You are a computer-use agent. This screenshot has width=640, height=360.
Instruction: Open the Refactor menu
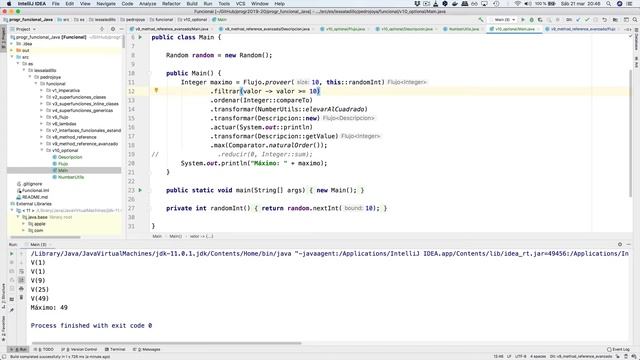(x=171, y=4)
